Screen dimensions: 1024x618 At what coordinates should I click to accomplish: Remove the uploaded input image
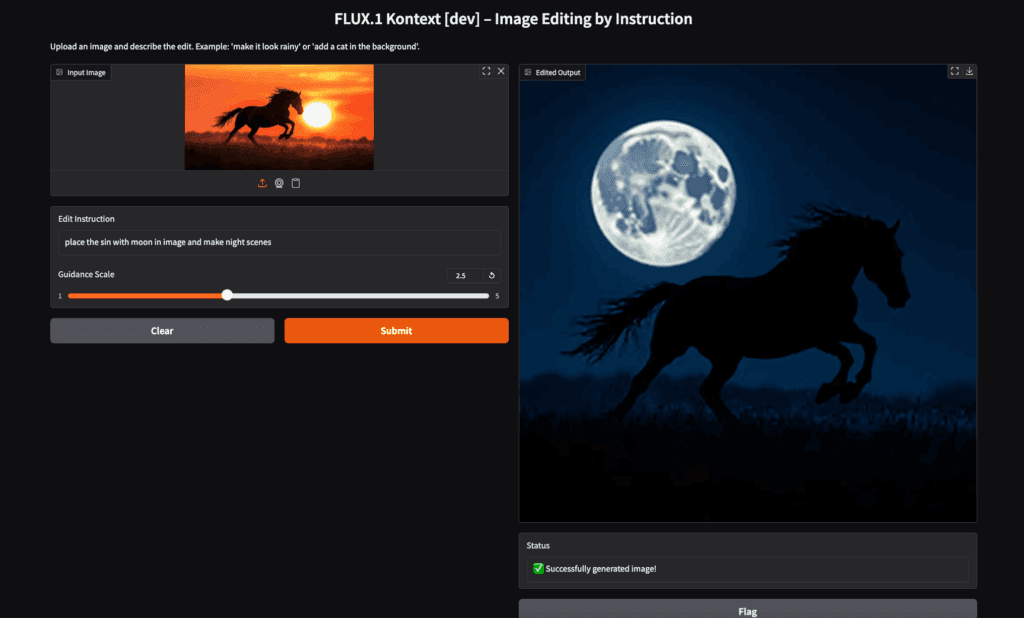coord(501,71)
